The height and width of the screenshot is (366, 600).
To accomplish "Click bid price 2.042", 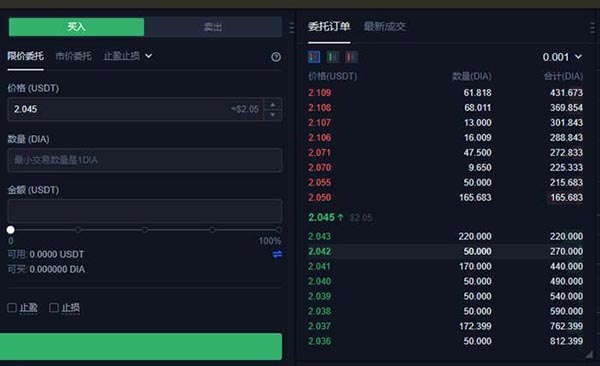I will pos(320,252).
